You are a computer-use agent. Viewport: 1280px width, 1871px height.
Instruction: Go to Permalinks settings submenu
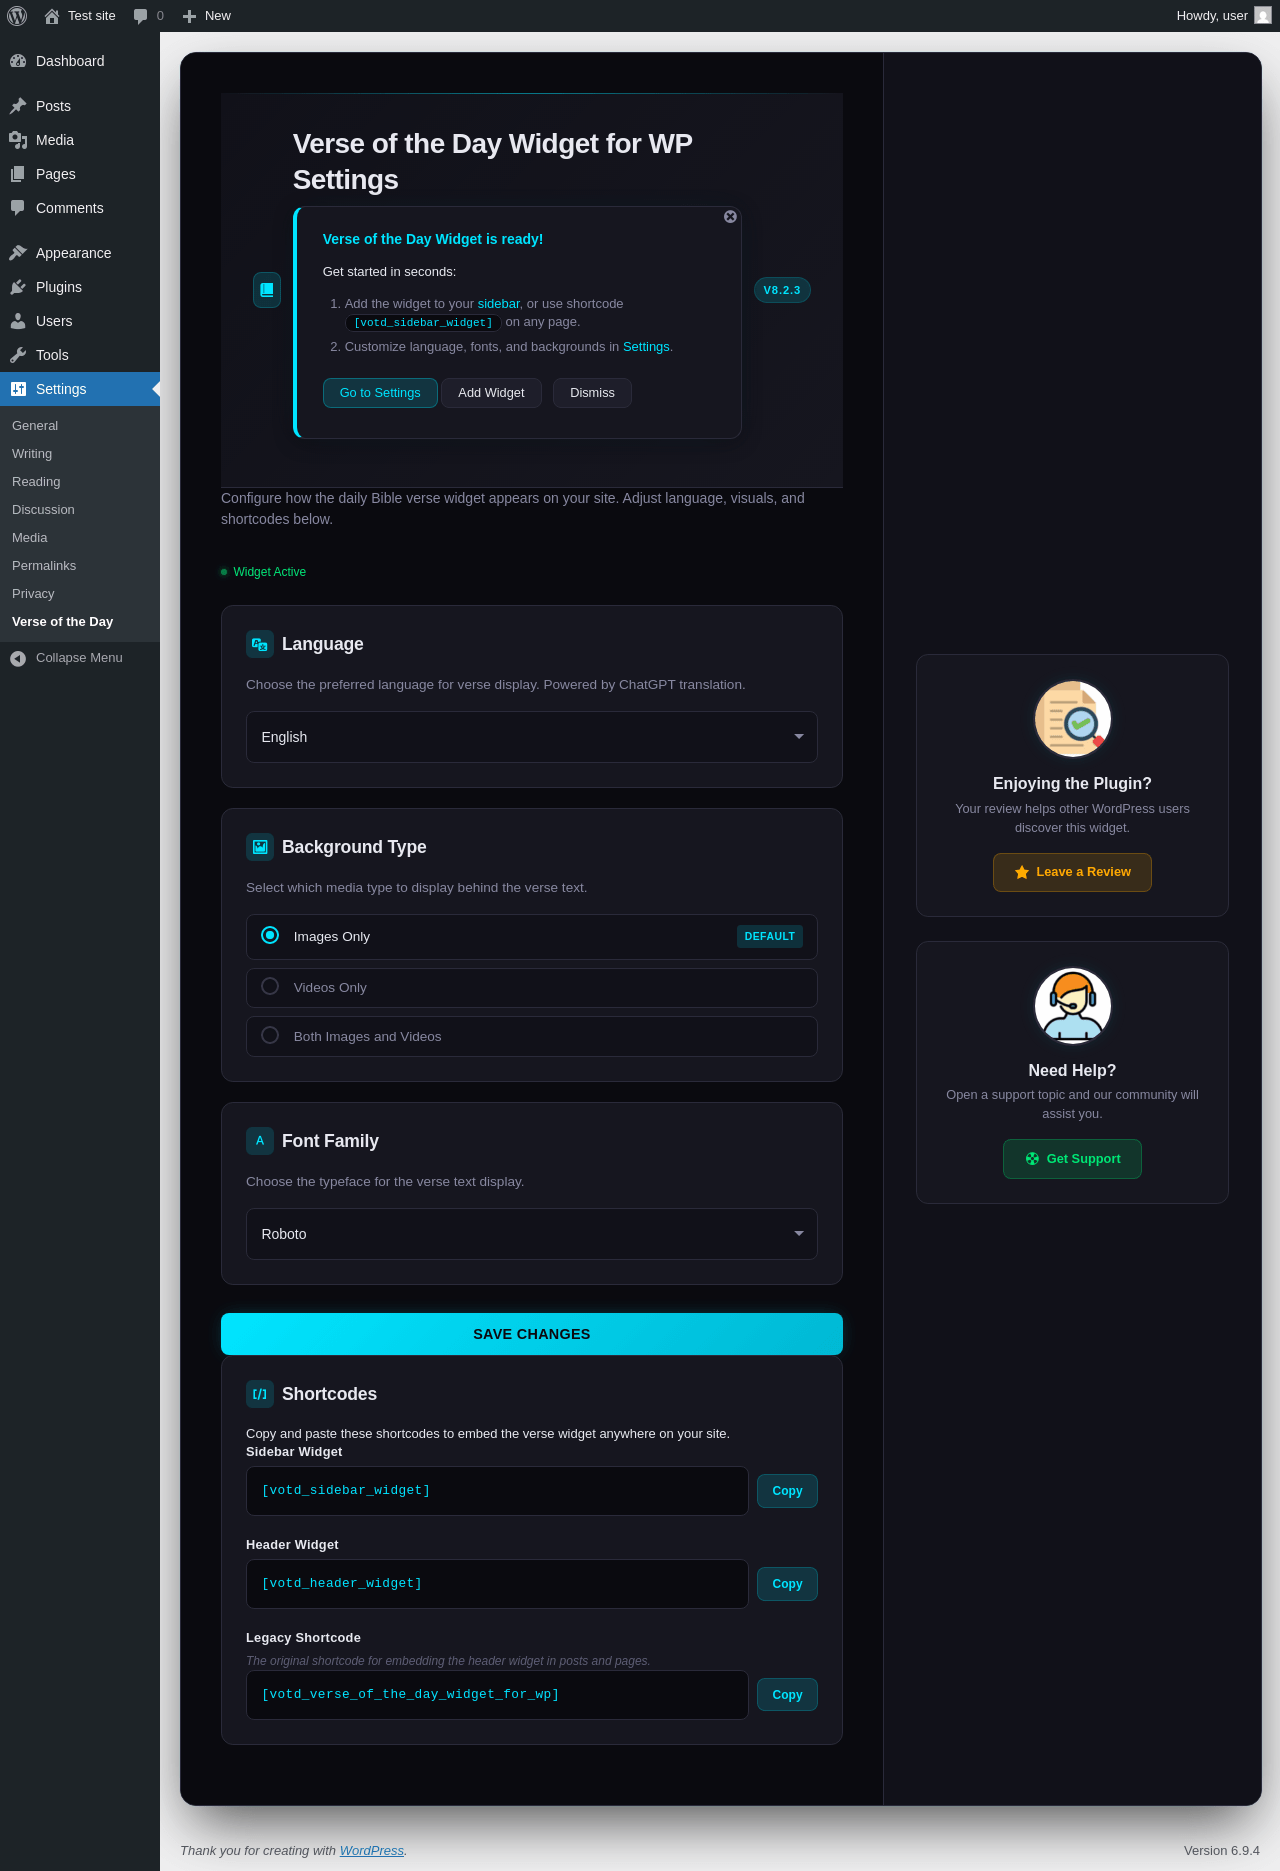click(44, 566)
